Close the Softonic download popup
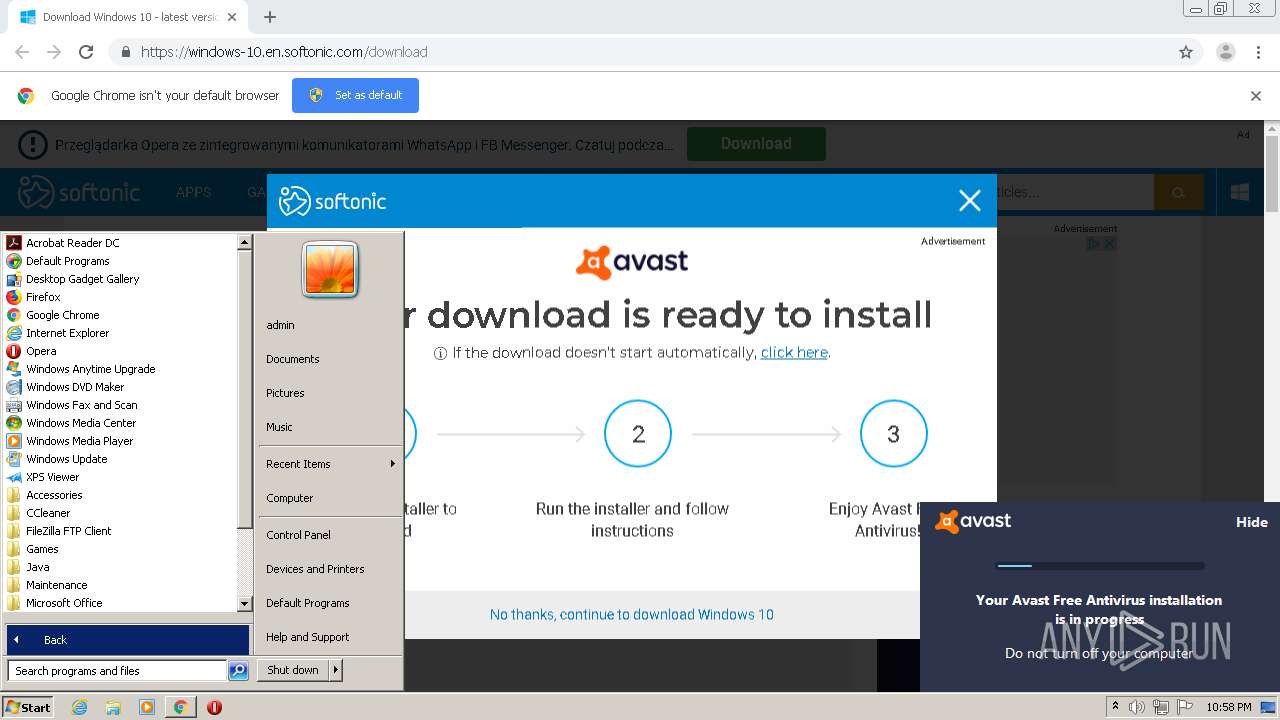The image size is (1280, 720). pos(969,201)
